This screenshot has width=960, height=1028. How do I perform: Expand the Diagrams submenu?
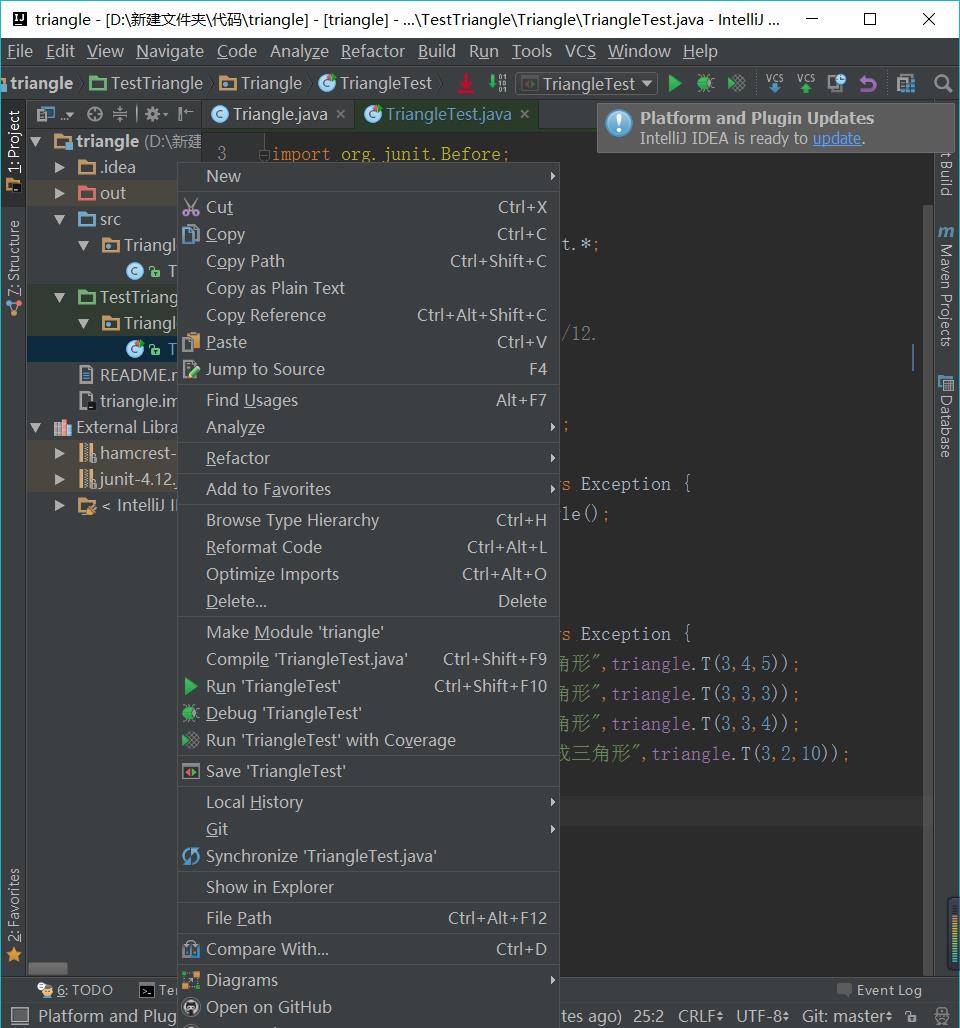point(369,980)
